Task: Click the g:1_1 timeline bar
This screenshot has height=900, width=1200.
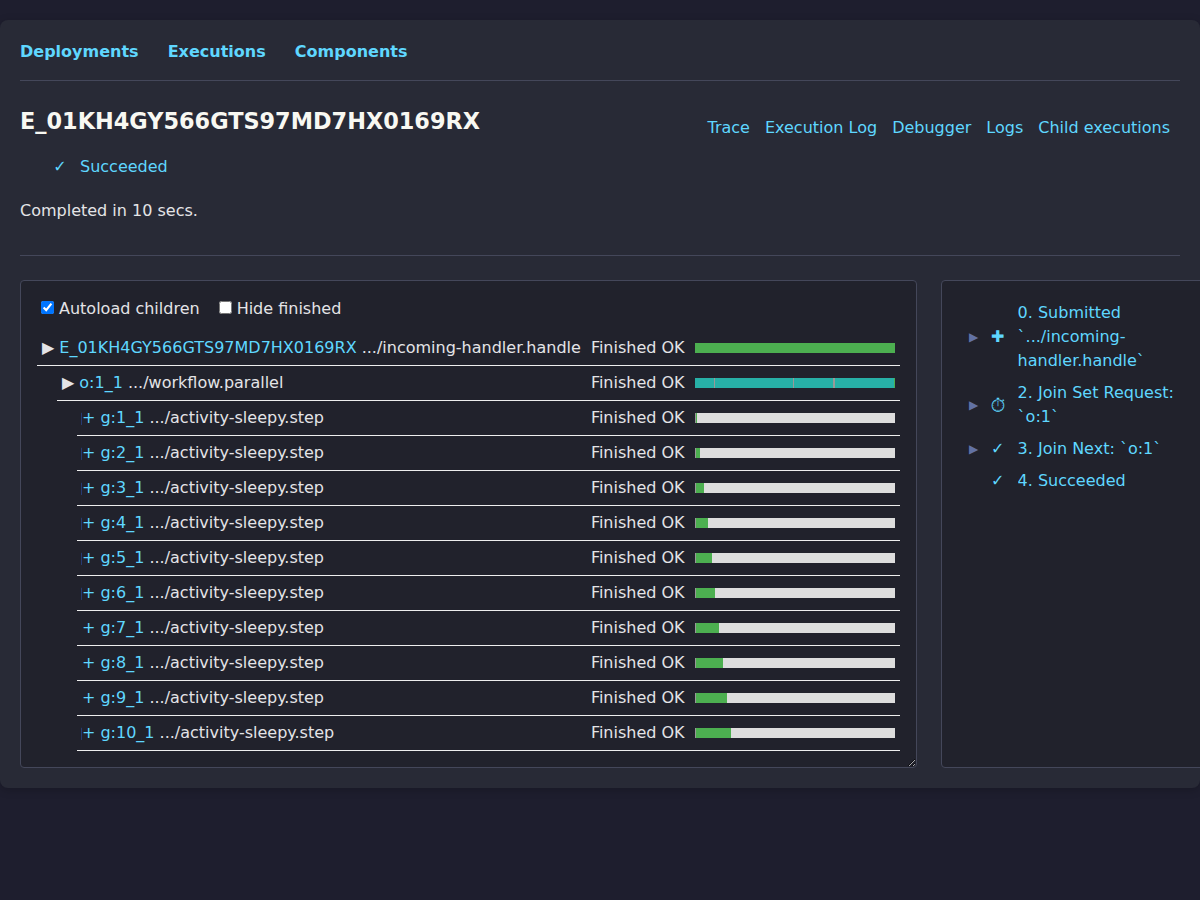Action: tap(795, 418)
